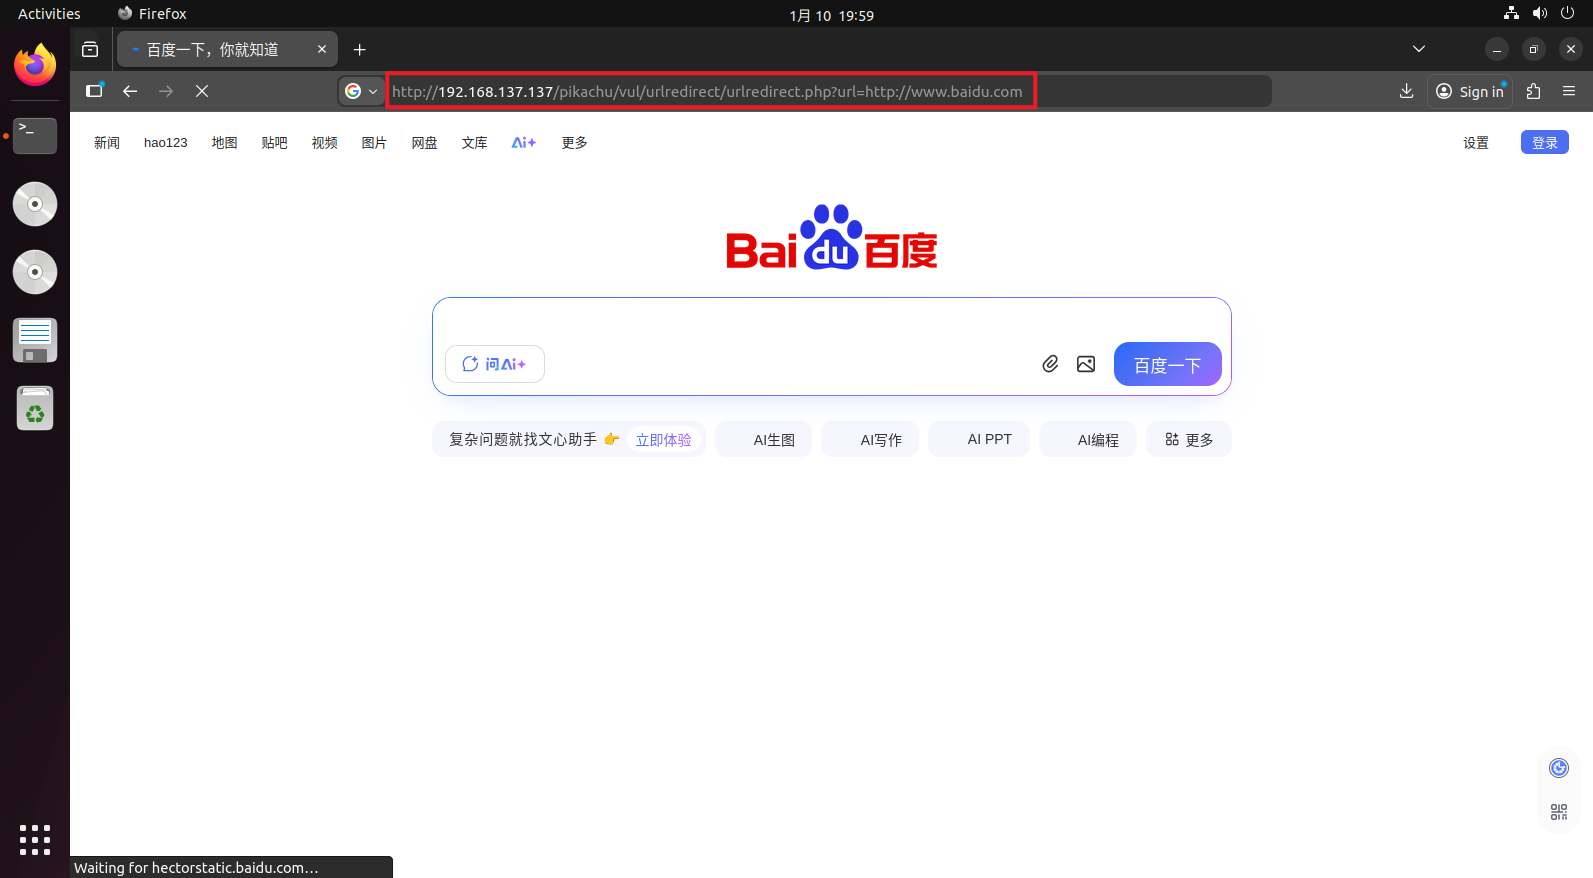Click 复杂问题就找文心助手 text

pyautogui.click(x=523, y=439)
